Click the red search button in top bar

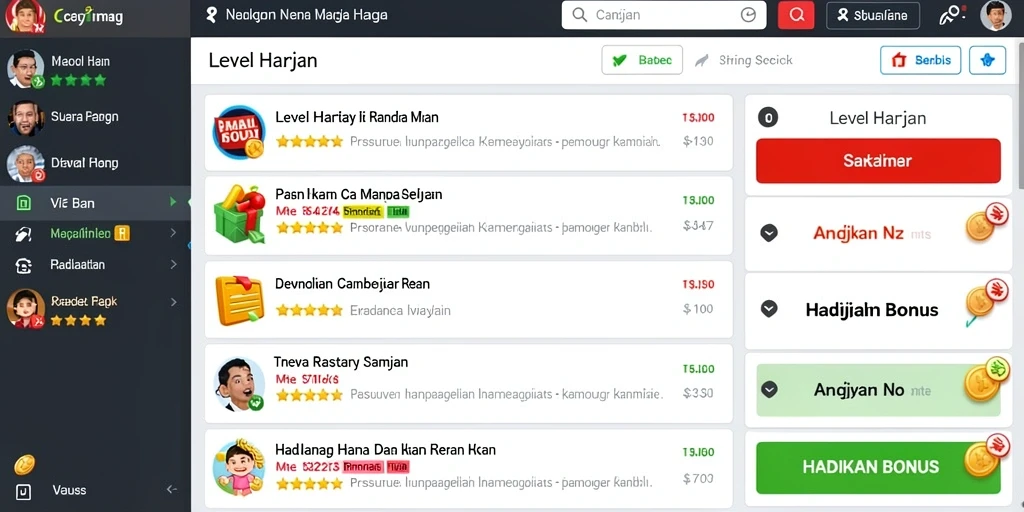(x=796, y=15)
